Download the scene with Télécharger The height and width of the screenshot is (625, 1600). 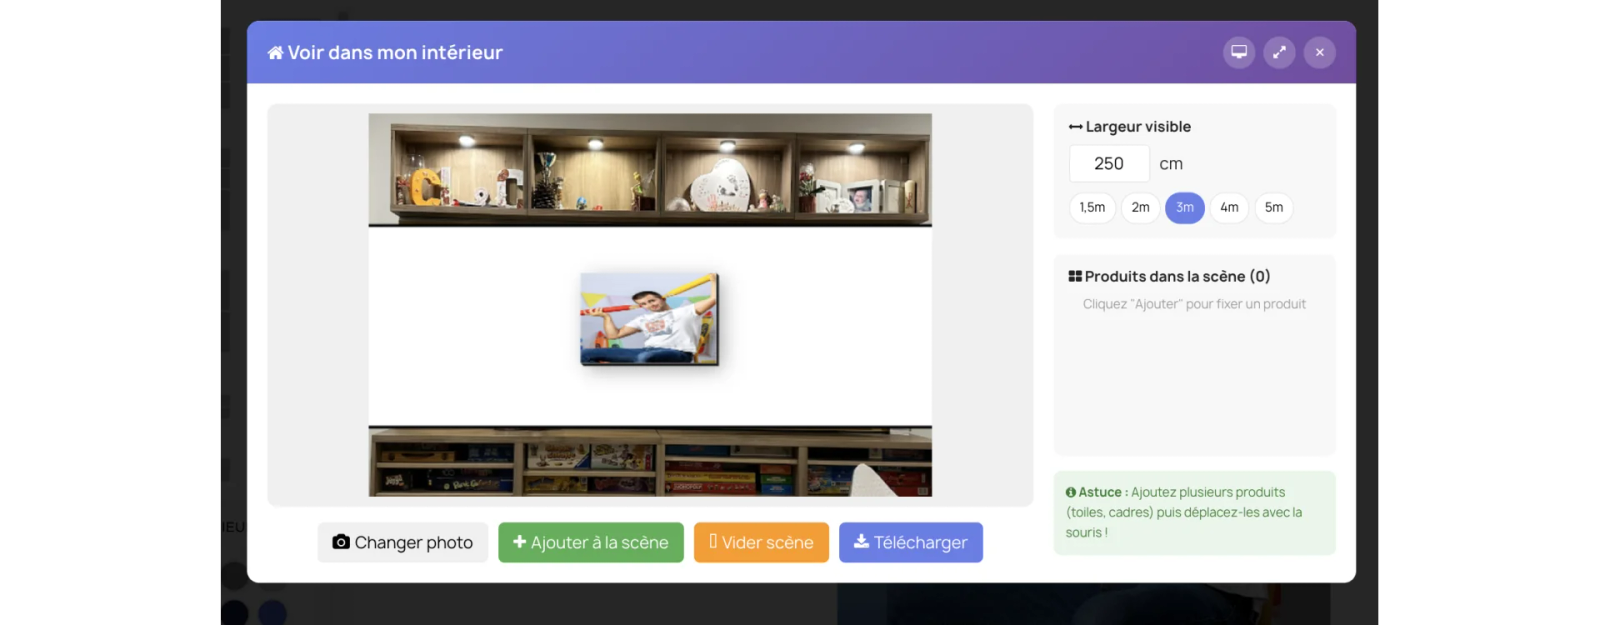[910, 542]
